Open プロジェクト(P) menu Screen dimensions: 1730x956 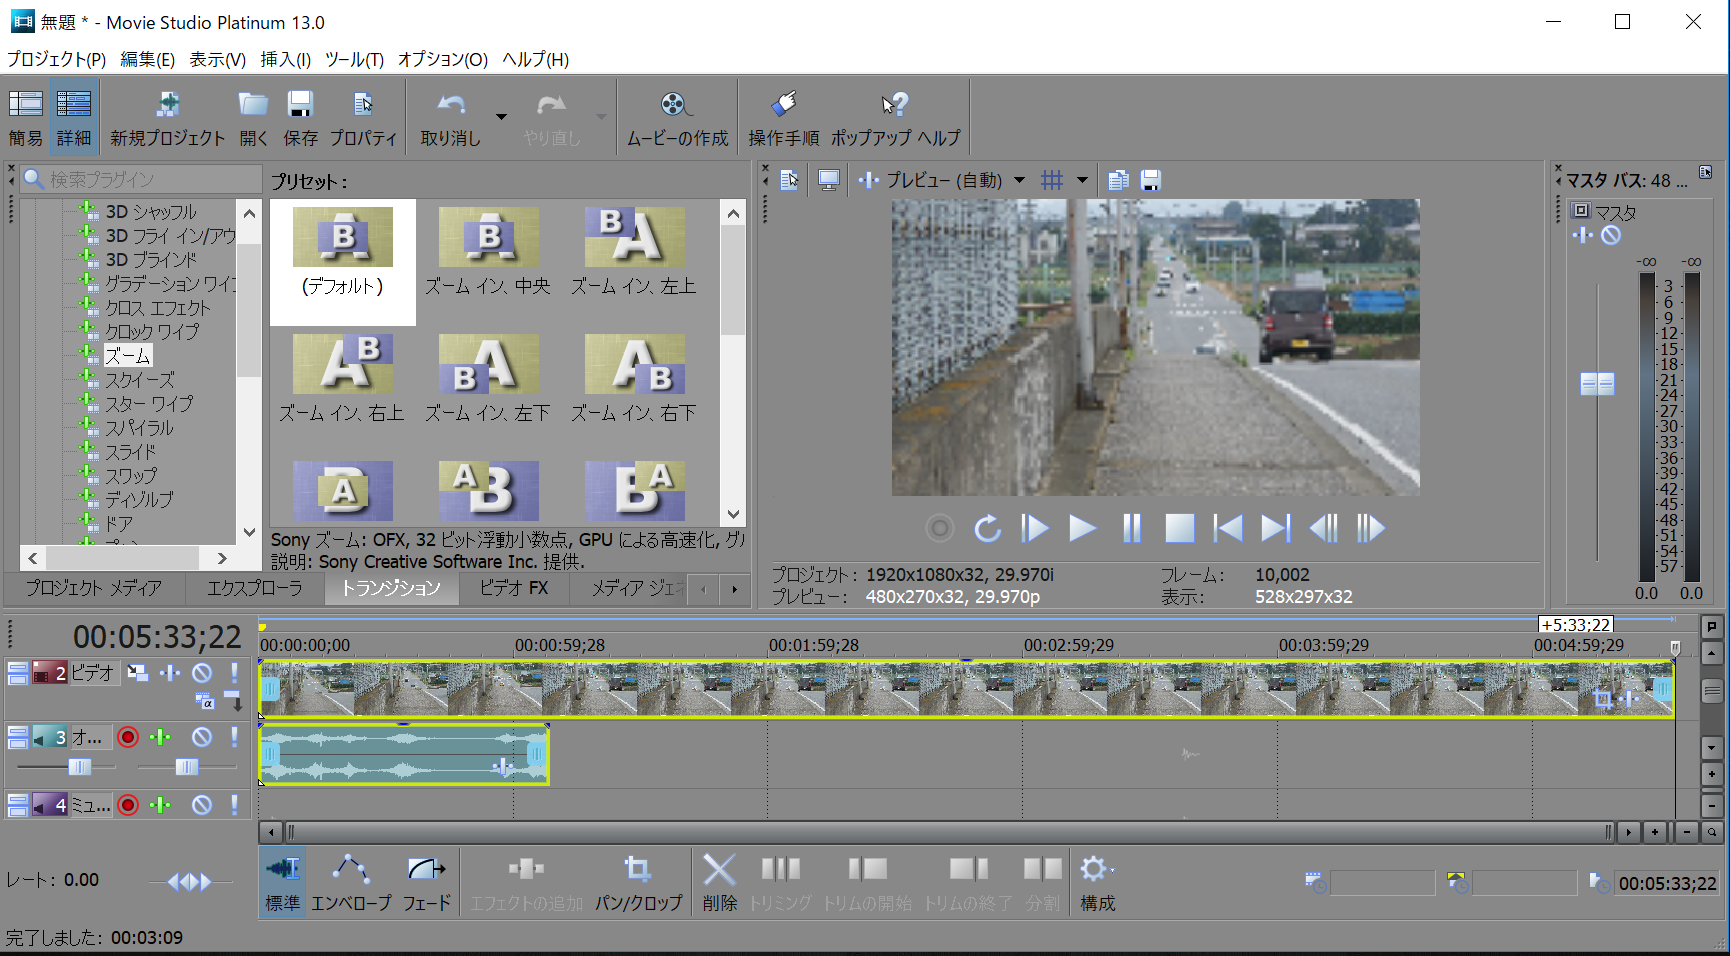click(56, 59)
